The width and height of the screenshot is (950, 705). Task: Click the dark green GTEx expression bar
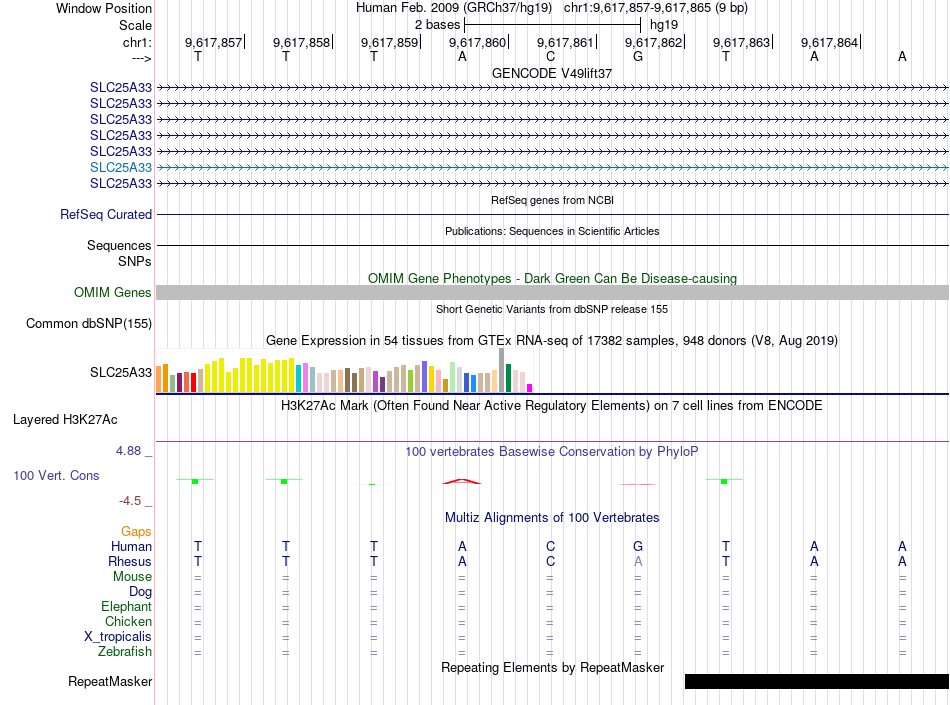(508, 378)
